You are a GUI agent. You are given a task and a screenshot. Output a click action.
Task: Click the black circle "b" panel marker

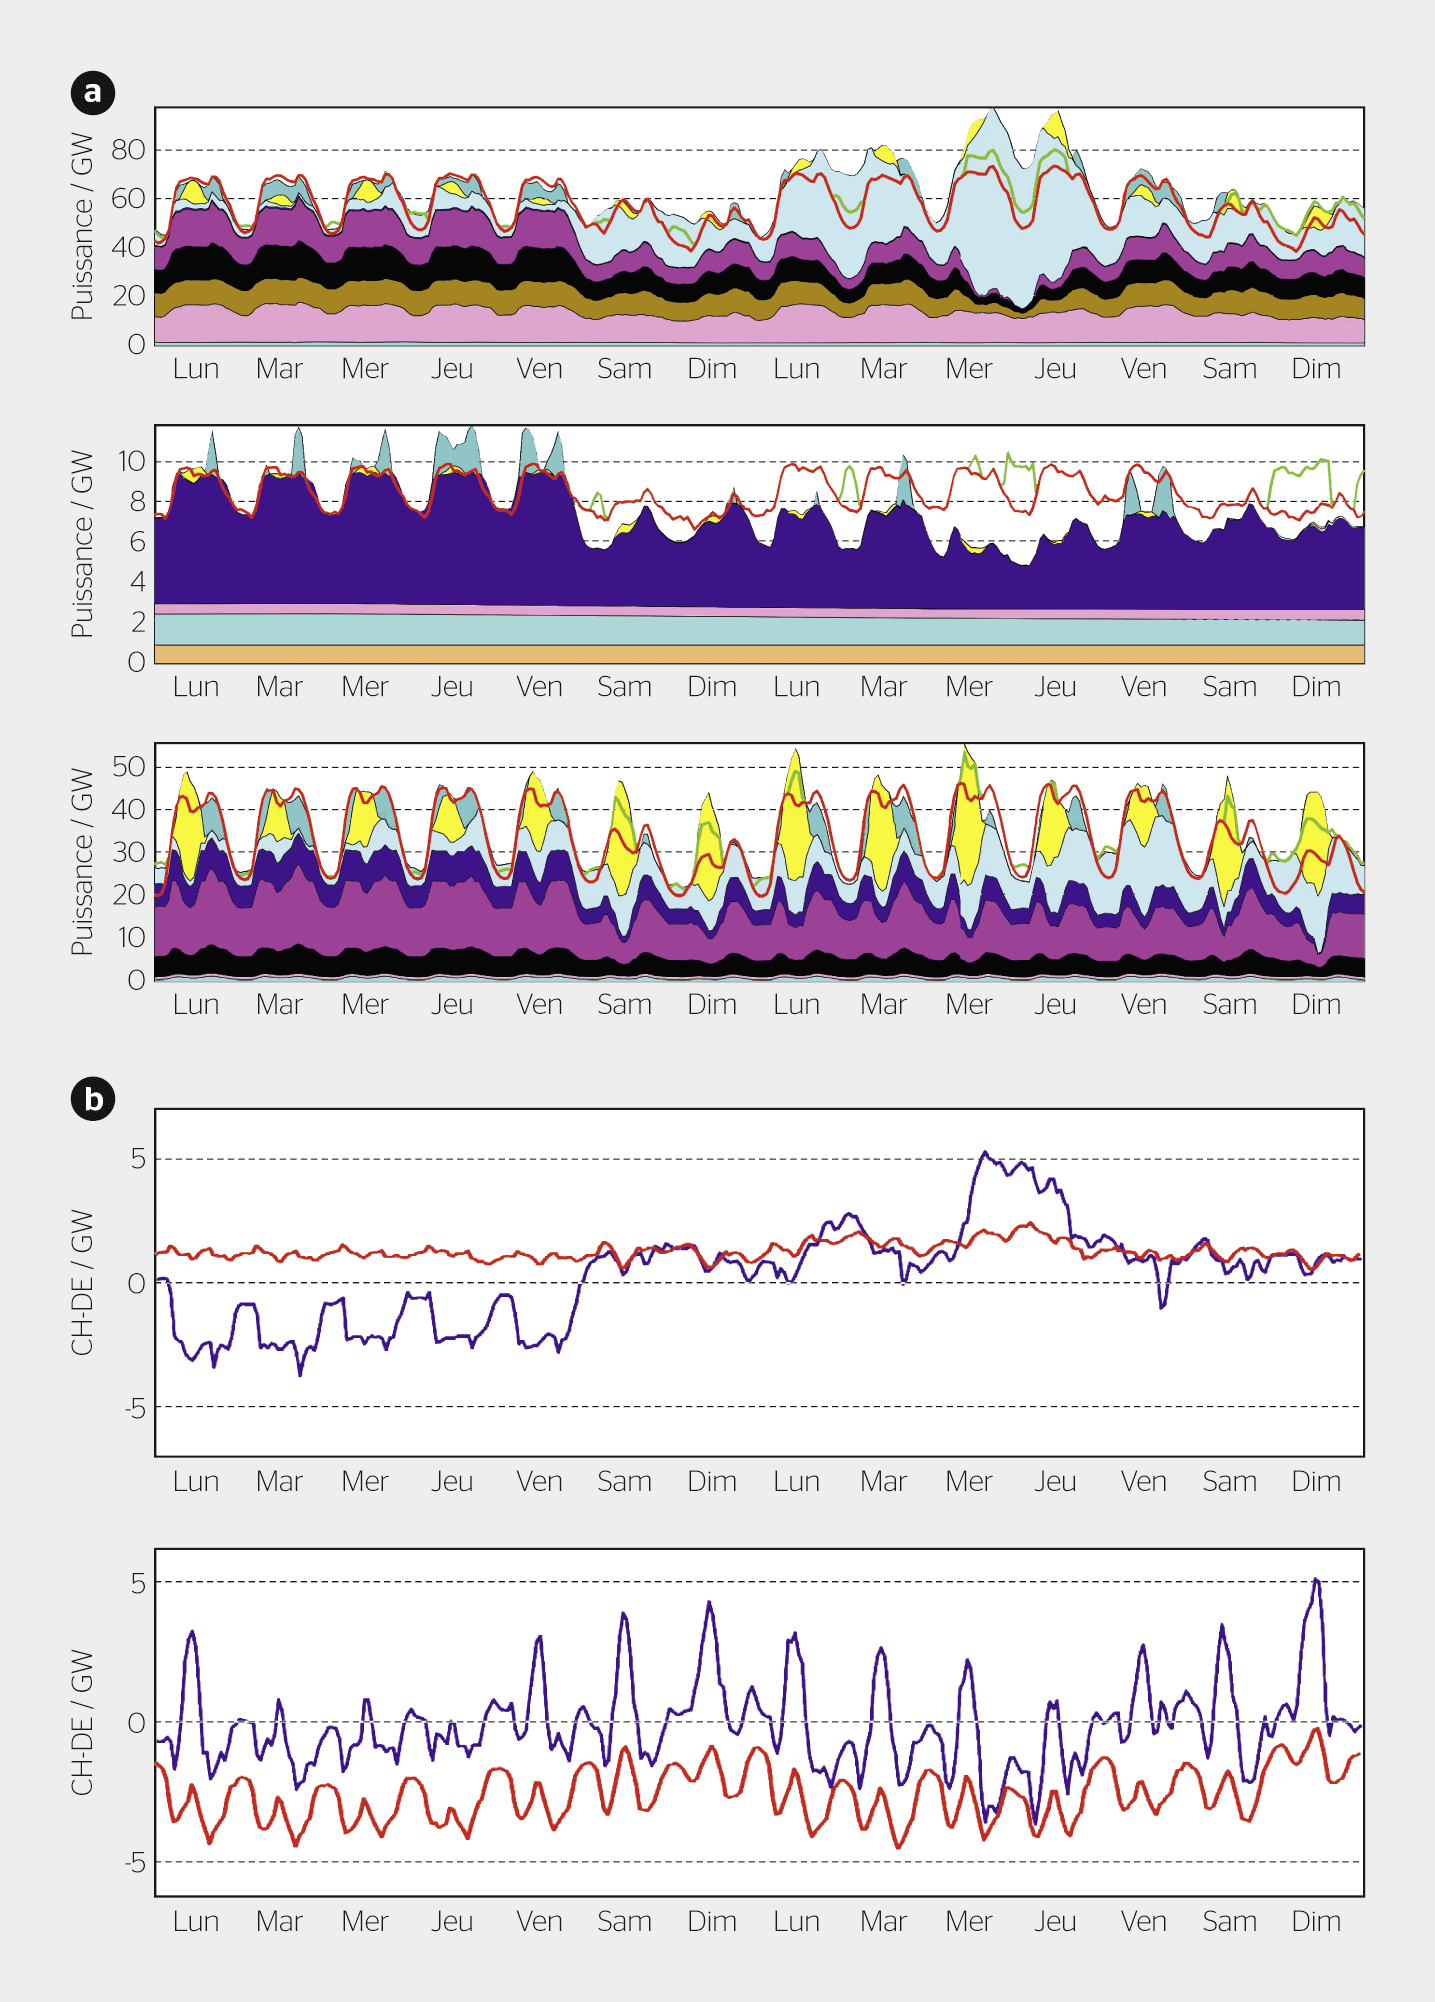pos(93,1099)
